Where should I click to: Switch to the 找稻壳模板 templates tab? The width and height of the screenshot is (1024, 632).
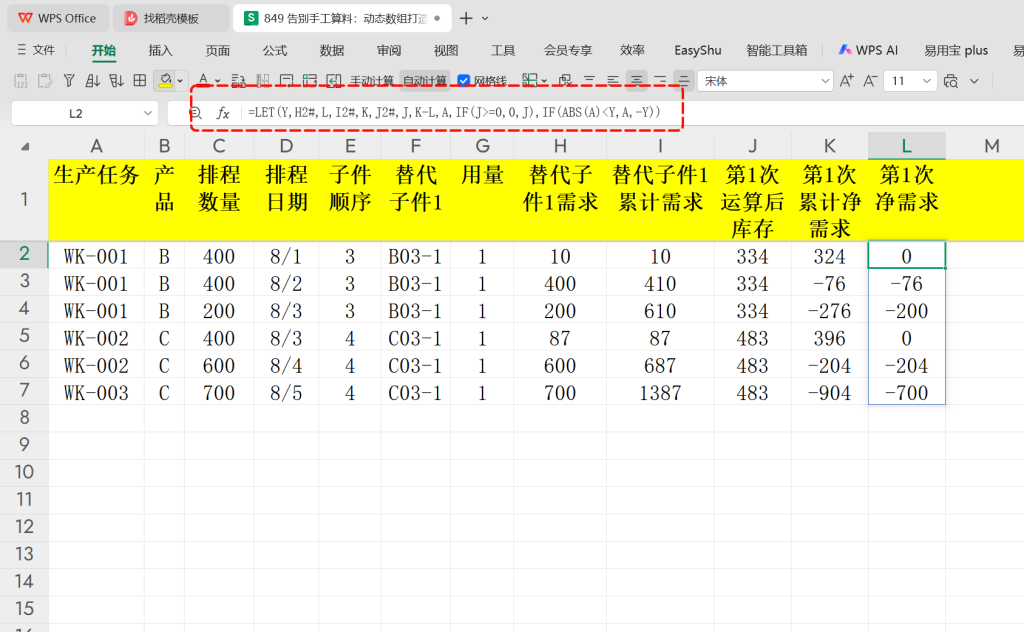point(171,18)
